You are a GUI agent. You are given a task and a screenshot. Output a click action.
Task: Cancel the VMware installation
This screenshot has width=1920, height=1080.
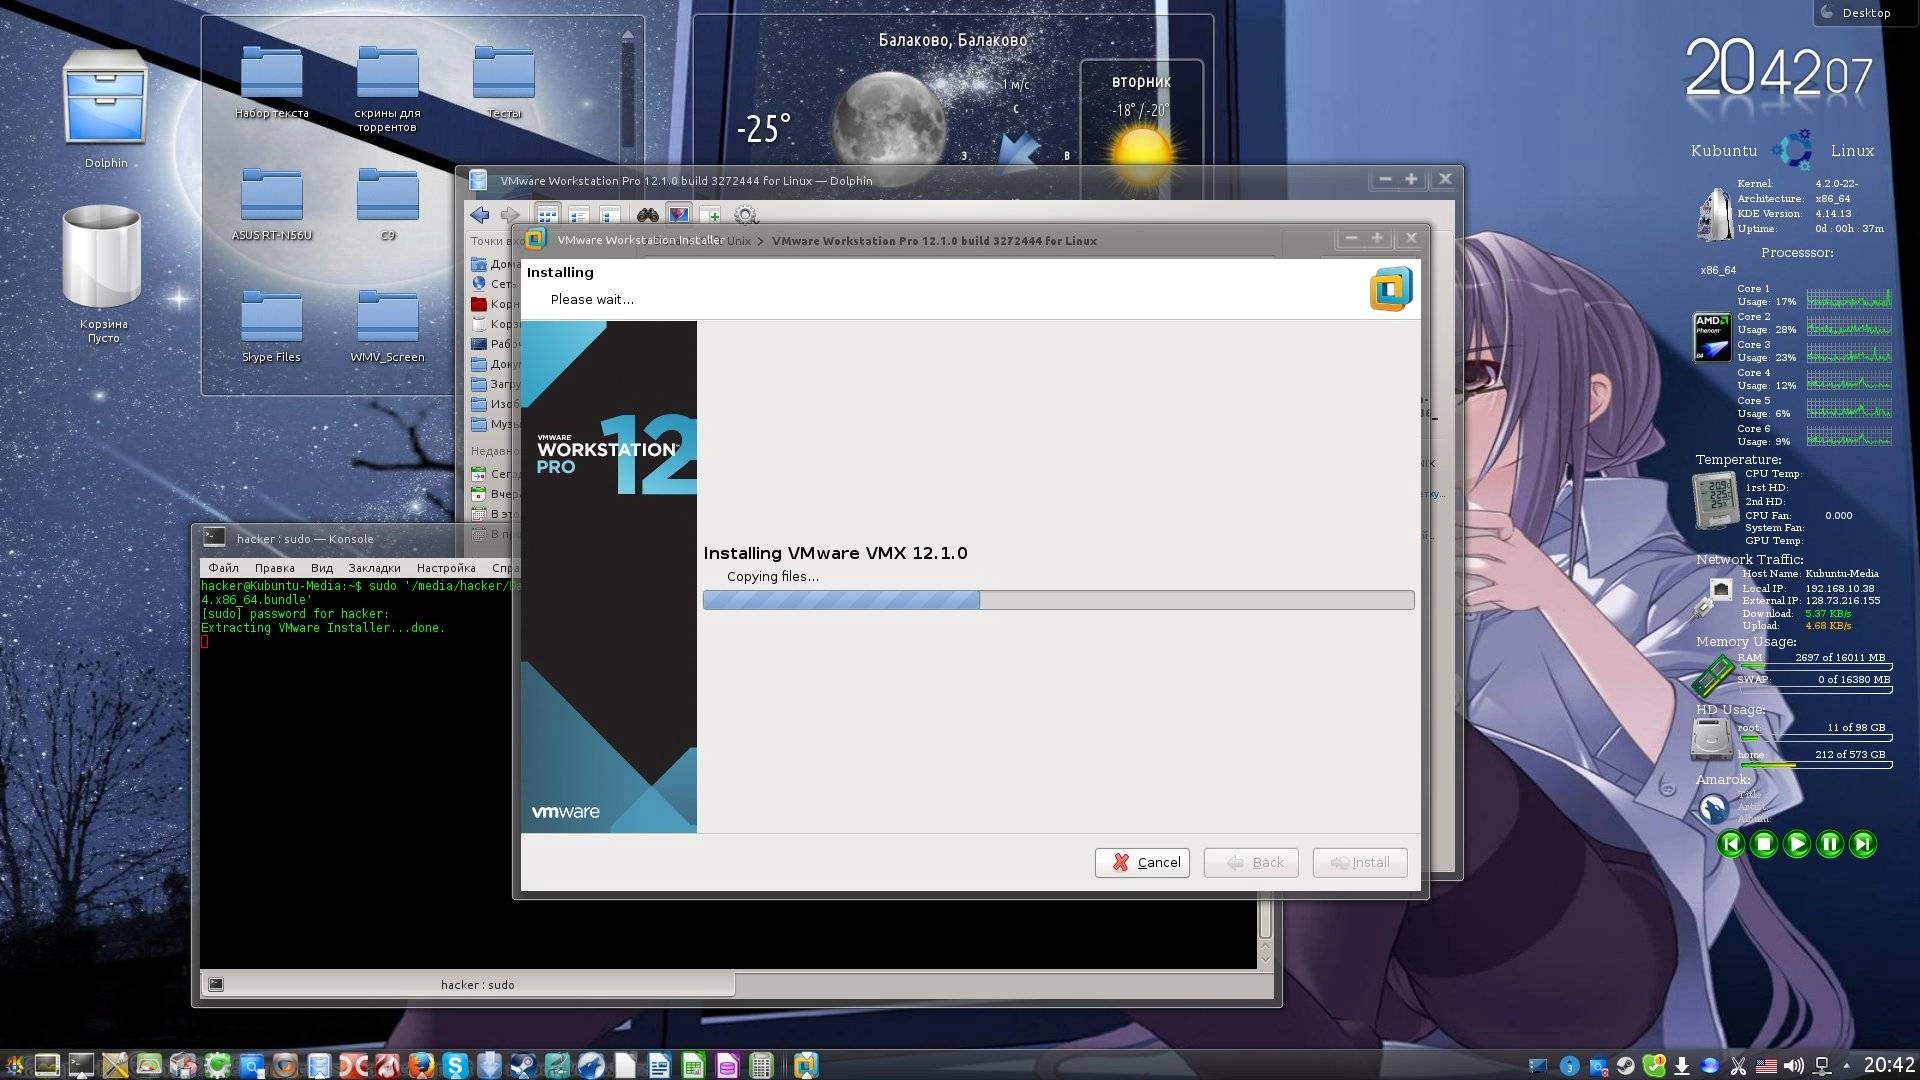tap(1142, 862)
